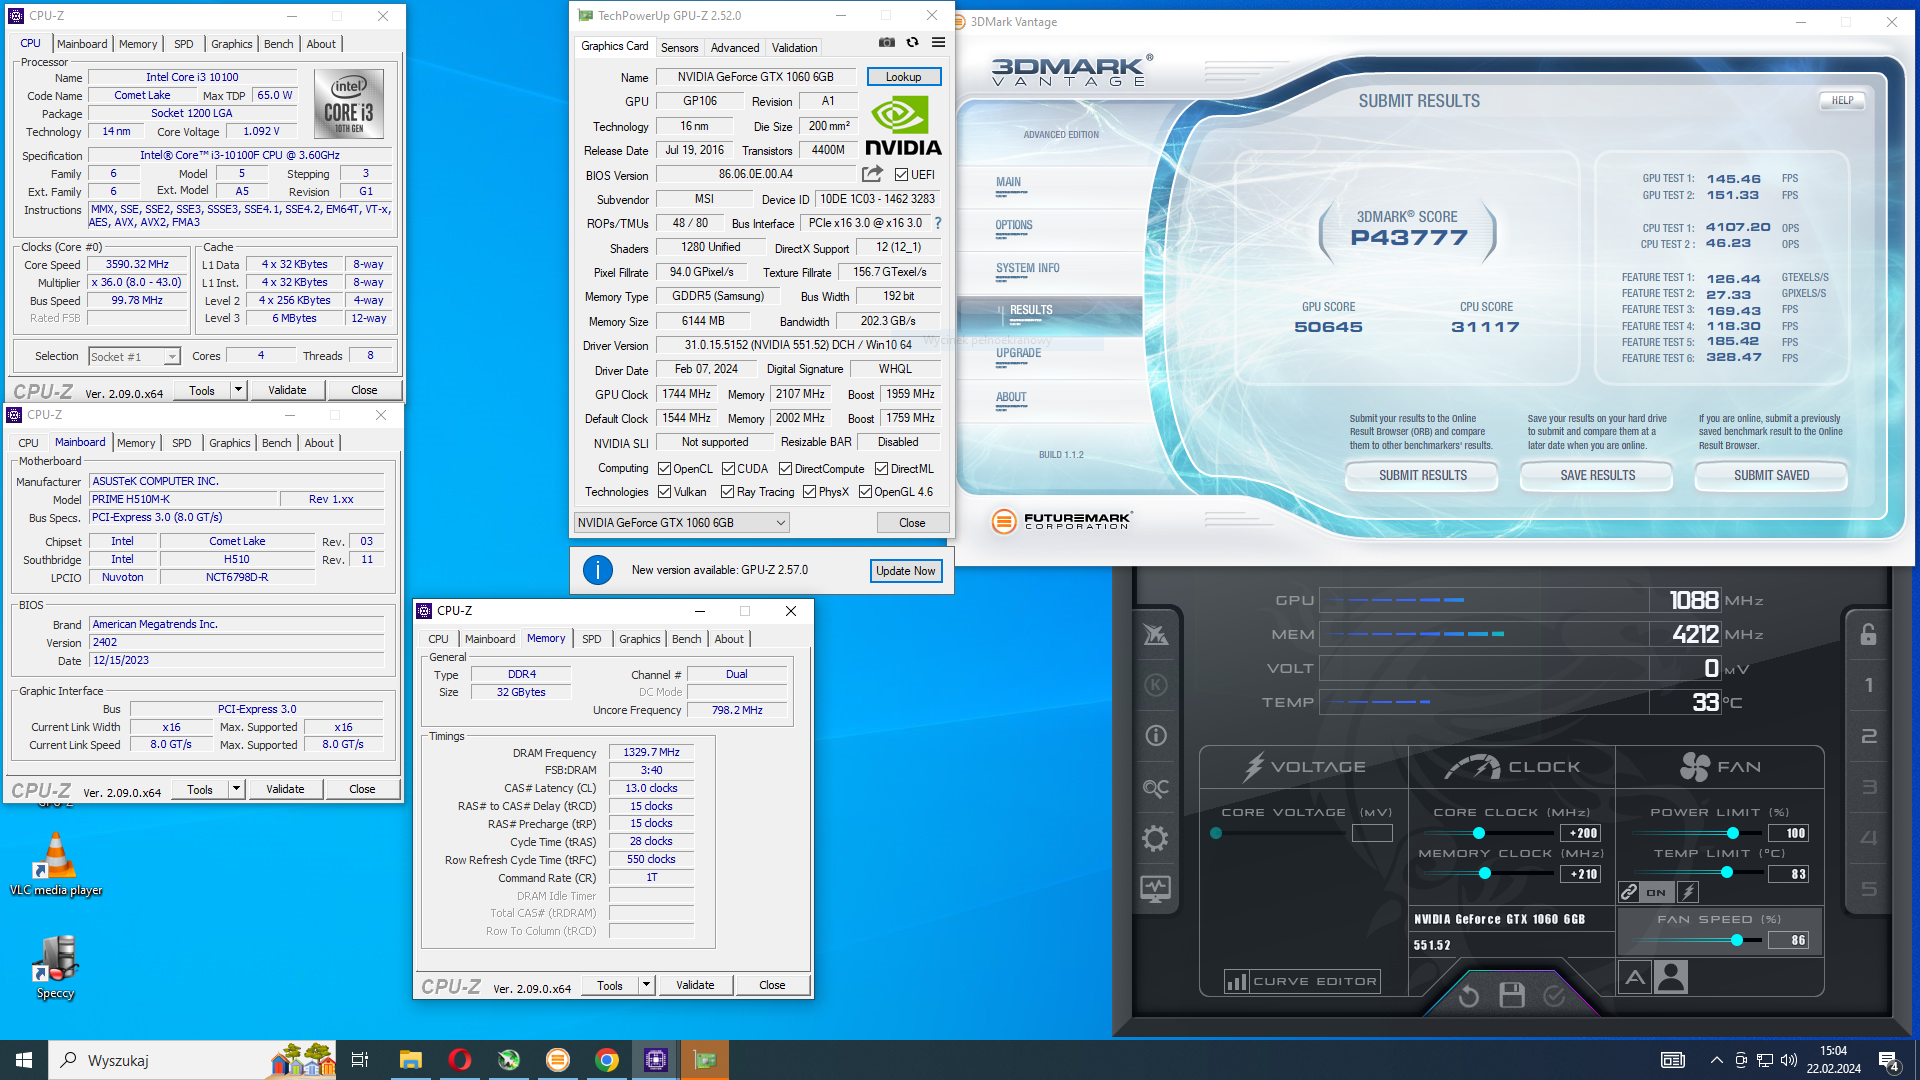Viewport: 1920px width, 1080px height.
Task: Adjust the Fan Speed slider
Action: coord(1698,940)
